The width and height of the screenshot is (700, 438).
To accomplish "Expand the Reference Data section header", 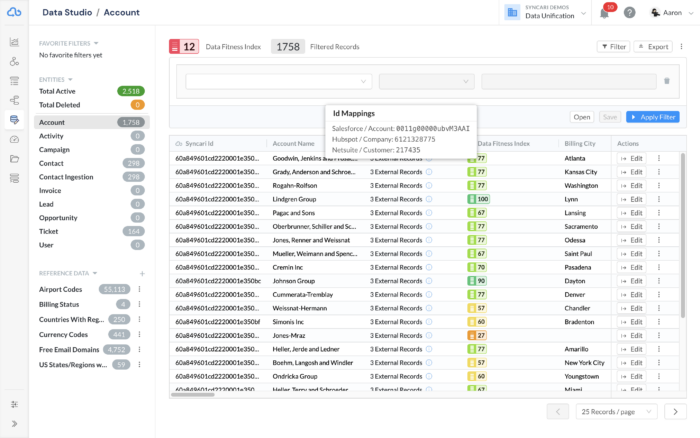I will (68, 273).
